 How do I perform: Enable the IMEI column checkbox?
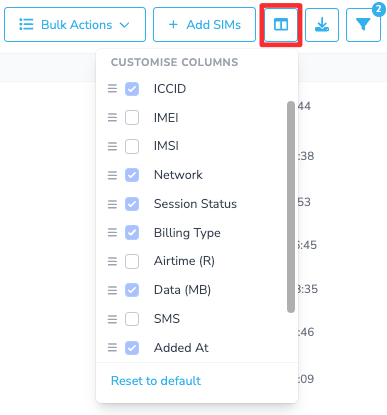[132, 118]
